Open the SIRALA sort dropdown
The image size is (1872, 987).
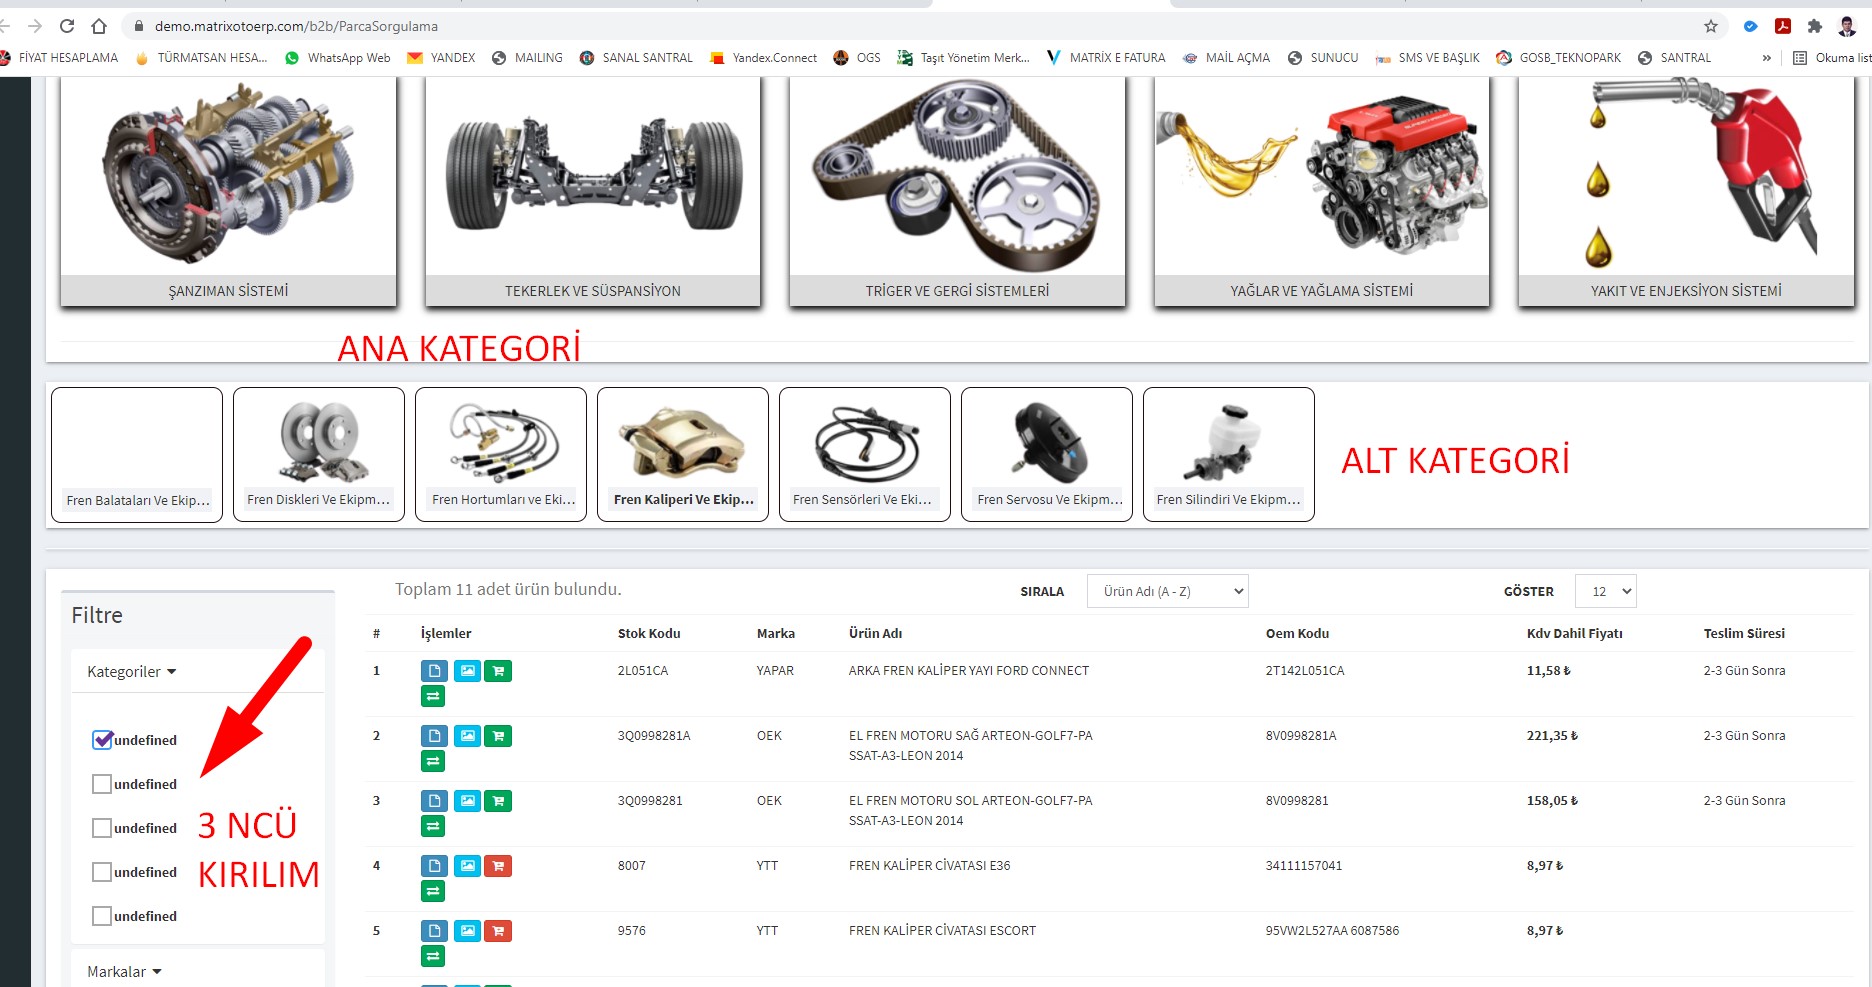pos(1167,591)
